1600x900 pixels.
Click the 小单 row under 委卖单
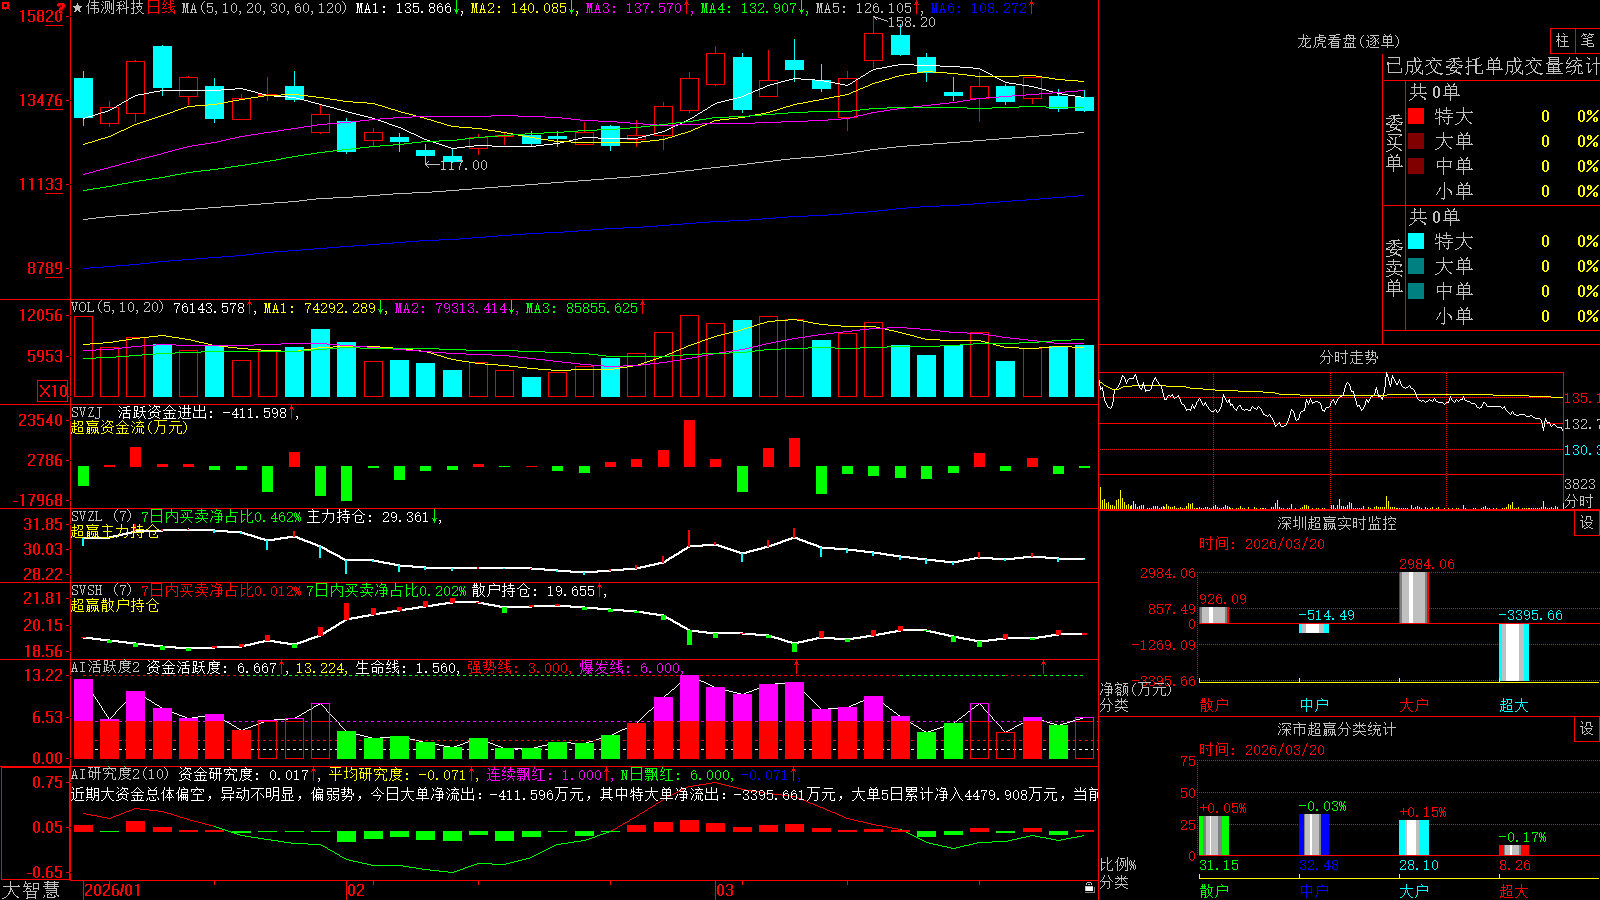[x=1504, y=316]
